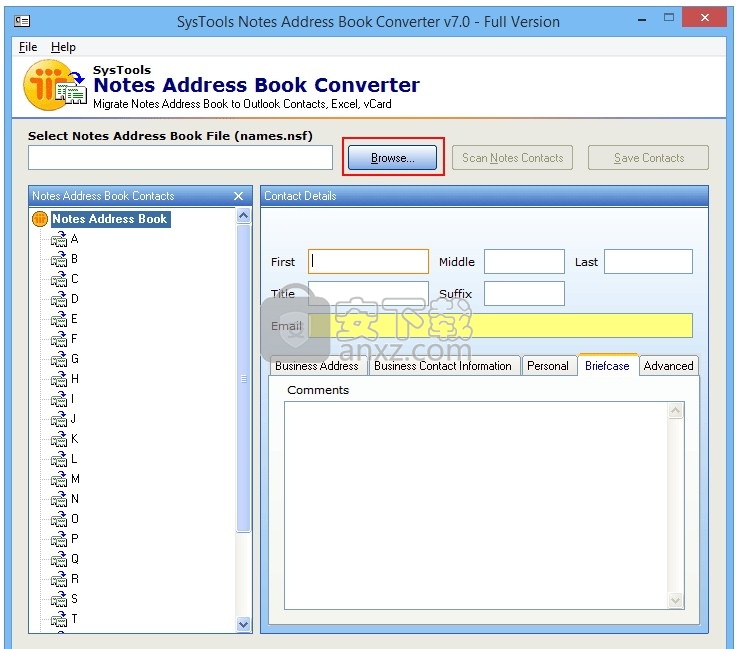Select letter A in the contacts tree

74,239
